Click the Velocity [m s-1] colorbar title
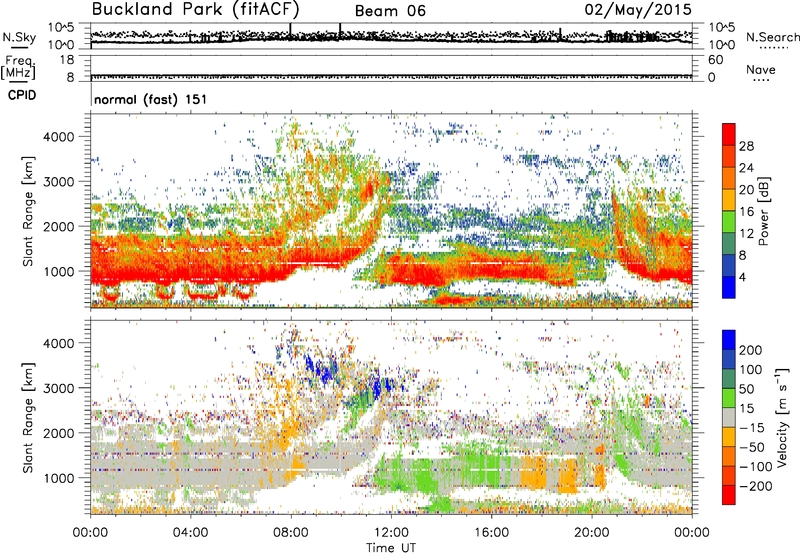This screenshot has width=800, height=554. 782,417
